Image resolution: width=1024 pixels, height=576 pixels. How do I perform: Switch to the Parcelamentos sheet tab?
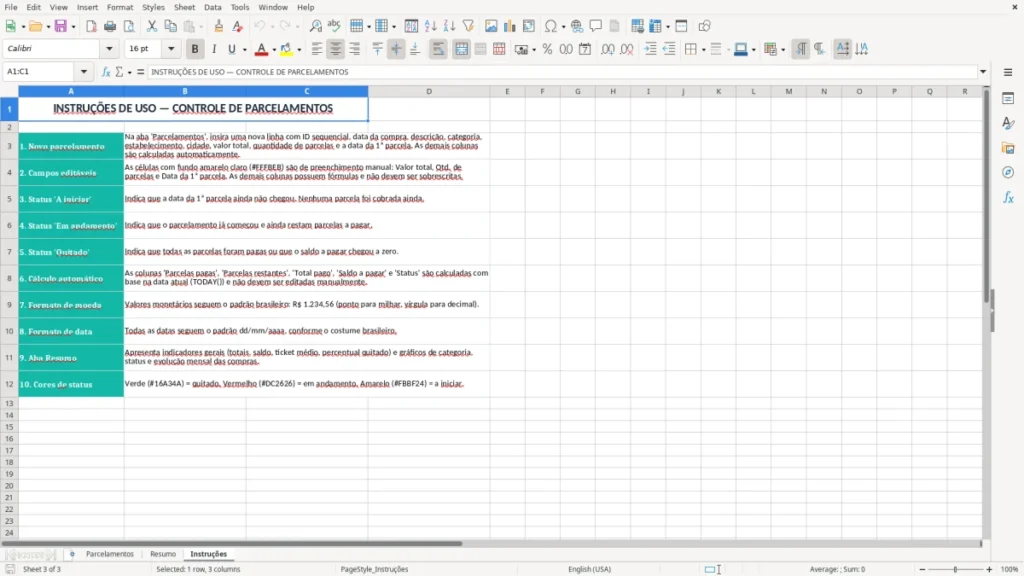(110, 554)
